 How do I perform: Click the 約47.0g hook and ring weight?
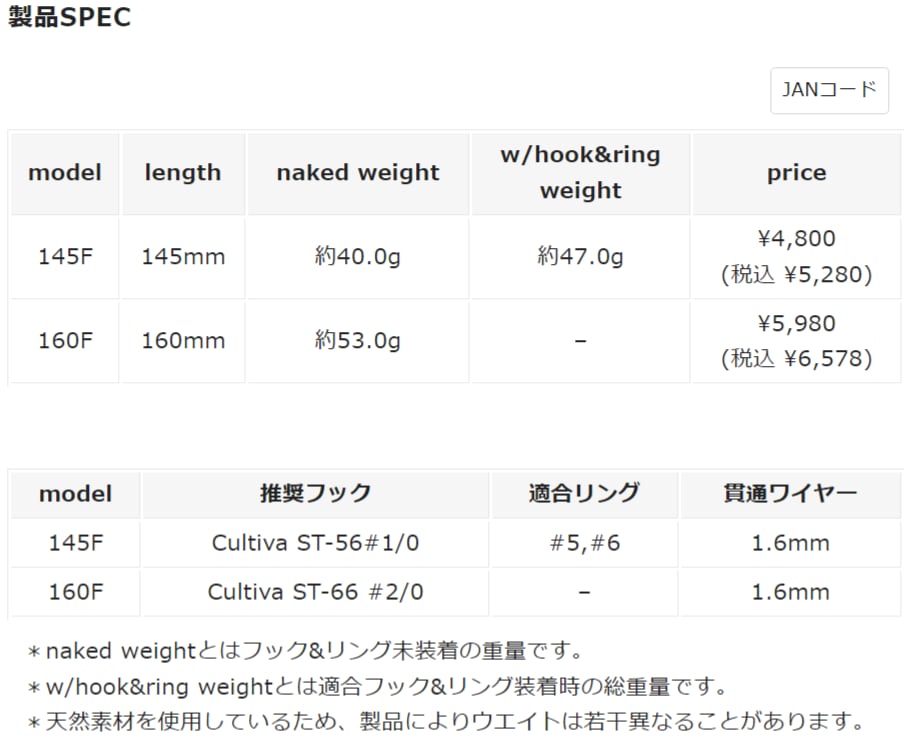tap(580, 257)
